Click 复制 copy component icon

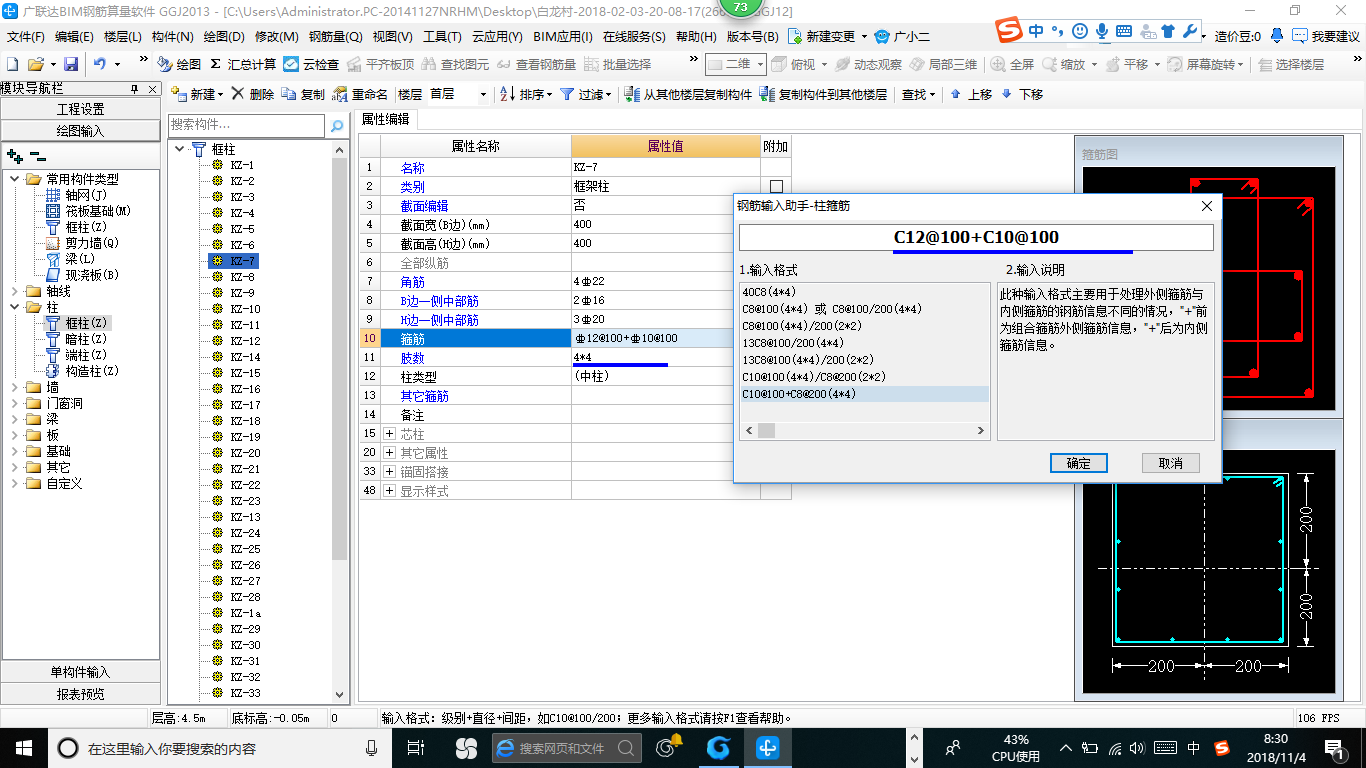pyautogui.click(x=303, y=94)
